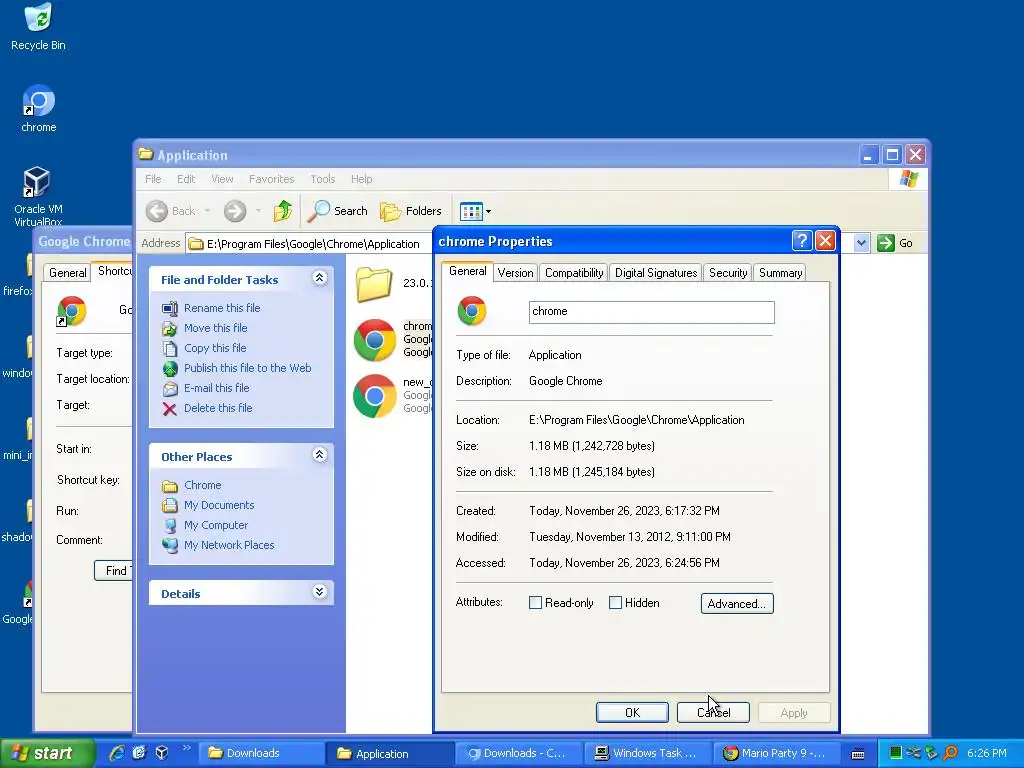Click the Advanced... attributes button
The width and height of the screenshot is (1024, 768).
click(737, 603)
